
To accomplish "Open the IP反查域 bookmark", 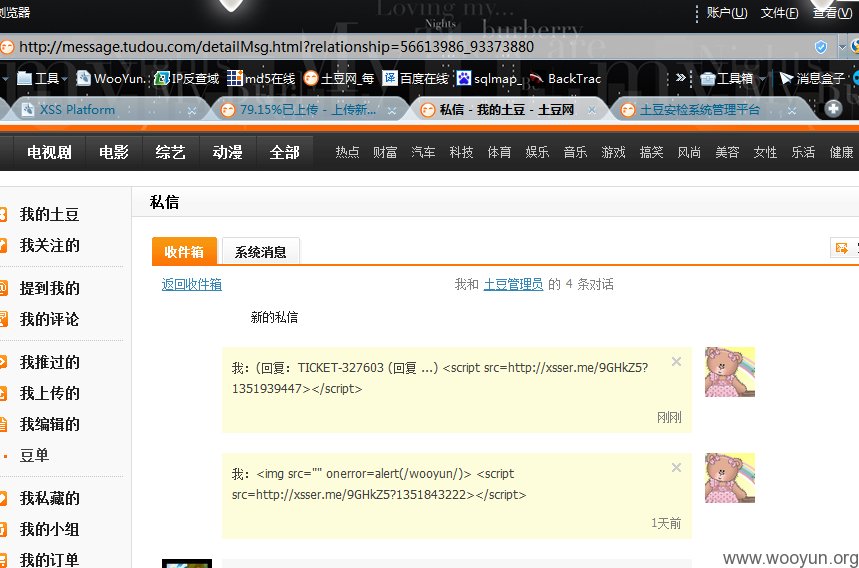I will (186, 79).
